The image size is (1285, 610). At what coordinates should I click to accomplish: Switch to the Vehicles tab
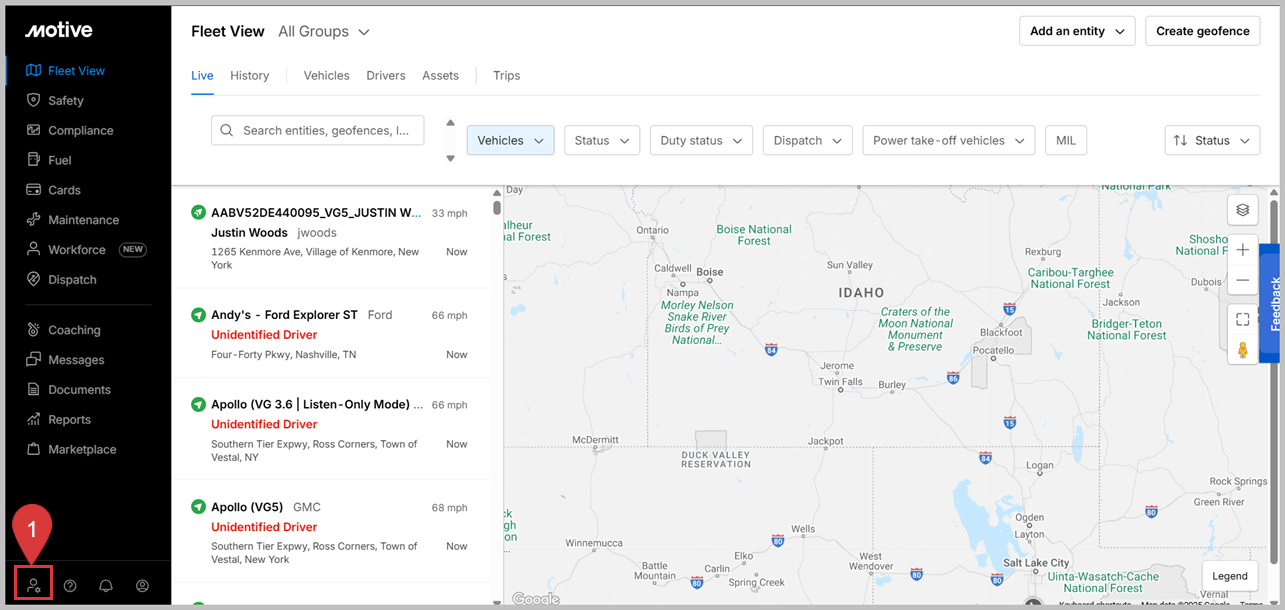click(x=326, y=76)
